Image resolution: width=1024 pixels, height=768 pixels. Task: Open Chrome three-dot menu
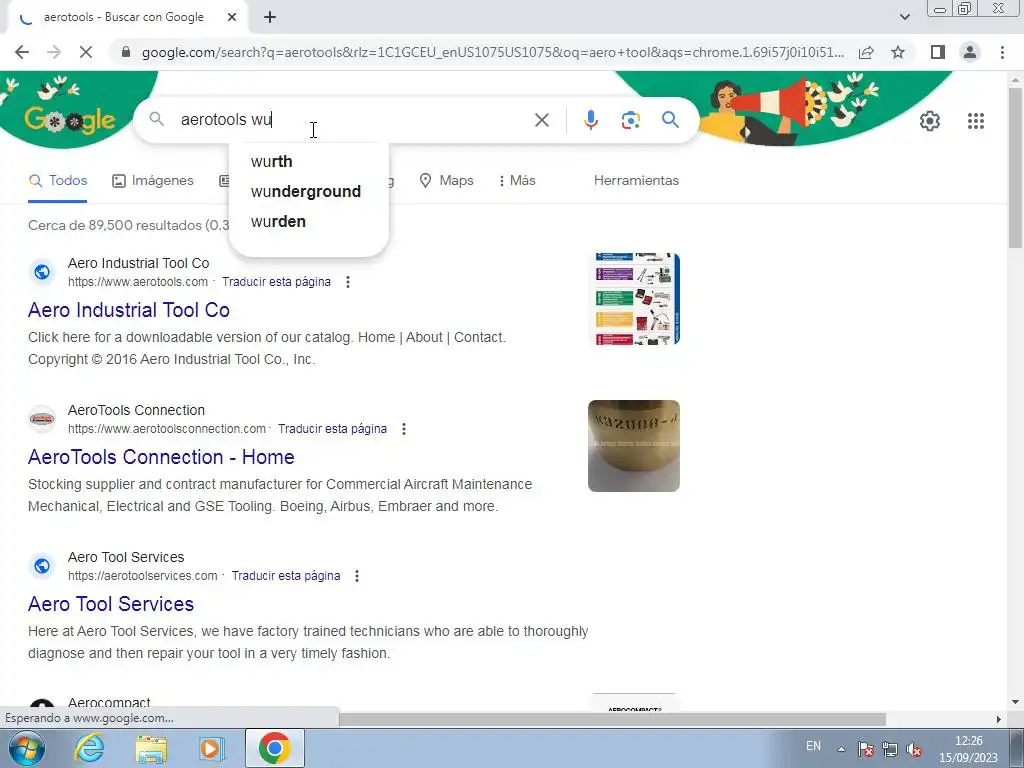[1002, 52]
